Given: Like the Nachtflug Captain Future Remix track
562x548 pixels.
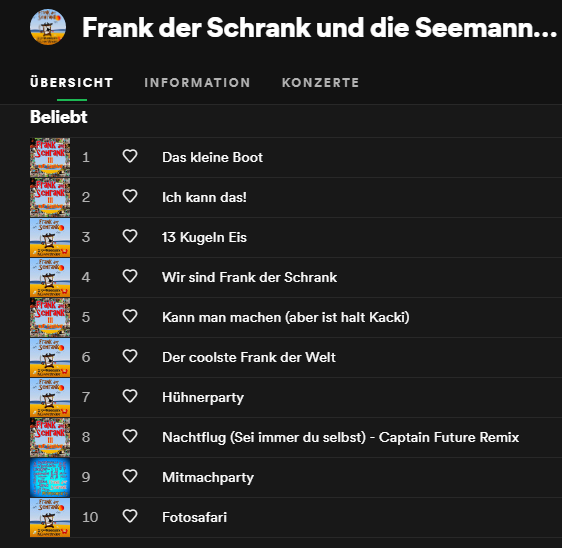Looking at the screenshot, I should coord(130,437).
